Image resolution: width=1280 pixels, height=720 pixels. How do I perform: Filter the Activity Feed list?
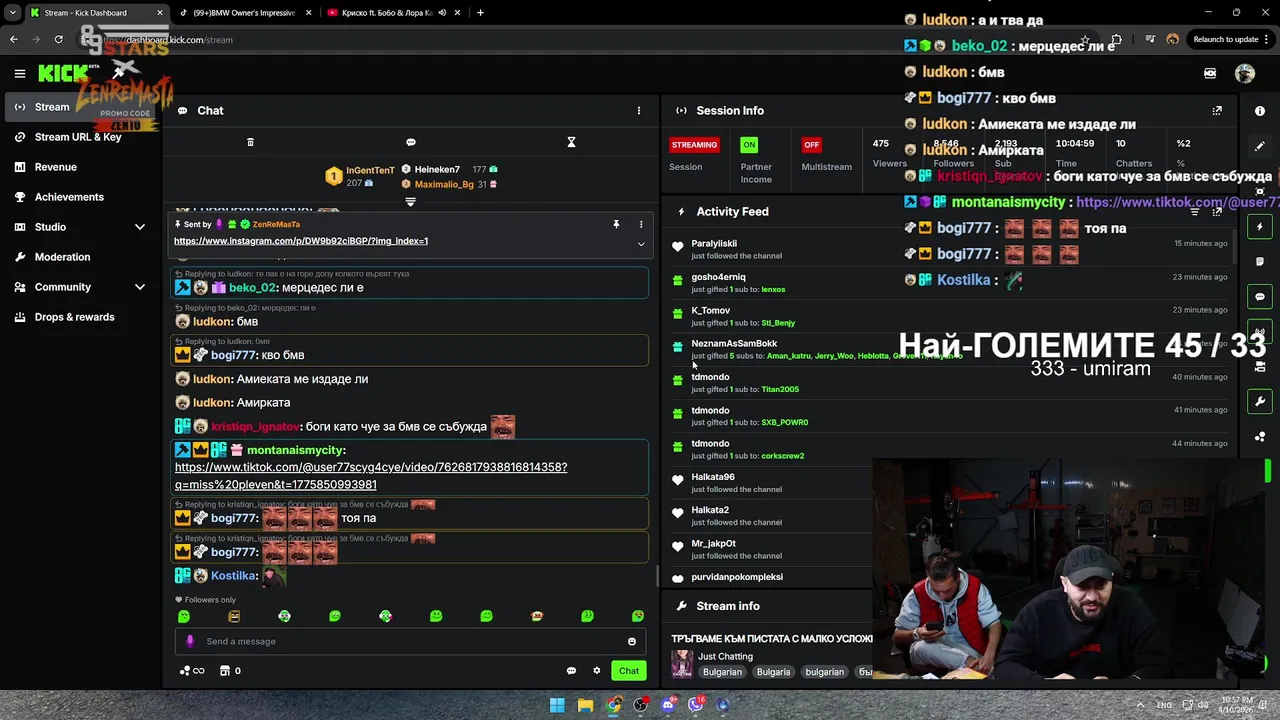pos(1195,212)
